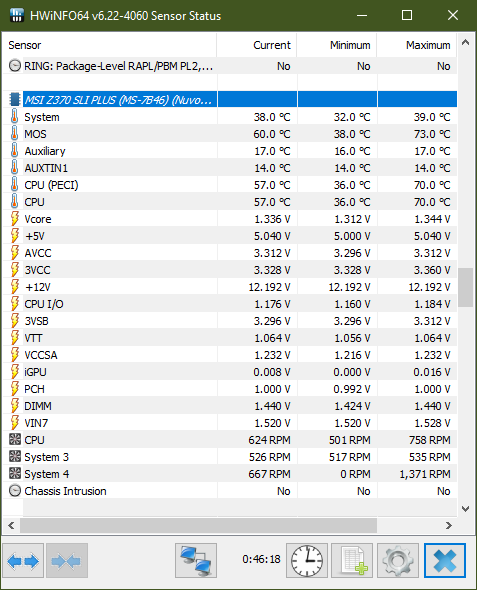Click the Minimum column header
This screenshot has height=590, width=477.
[x=337, y=45]
